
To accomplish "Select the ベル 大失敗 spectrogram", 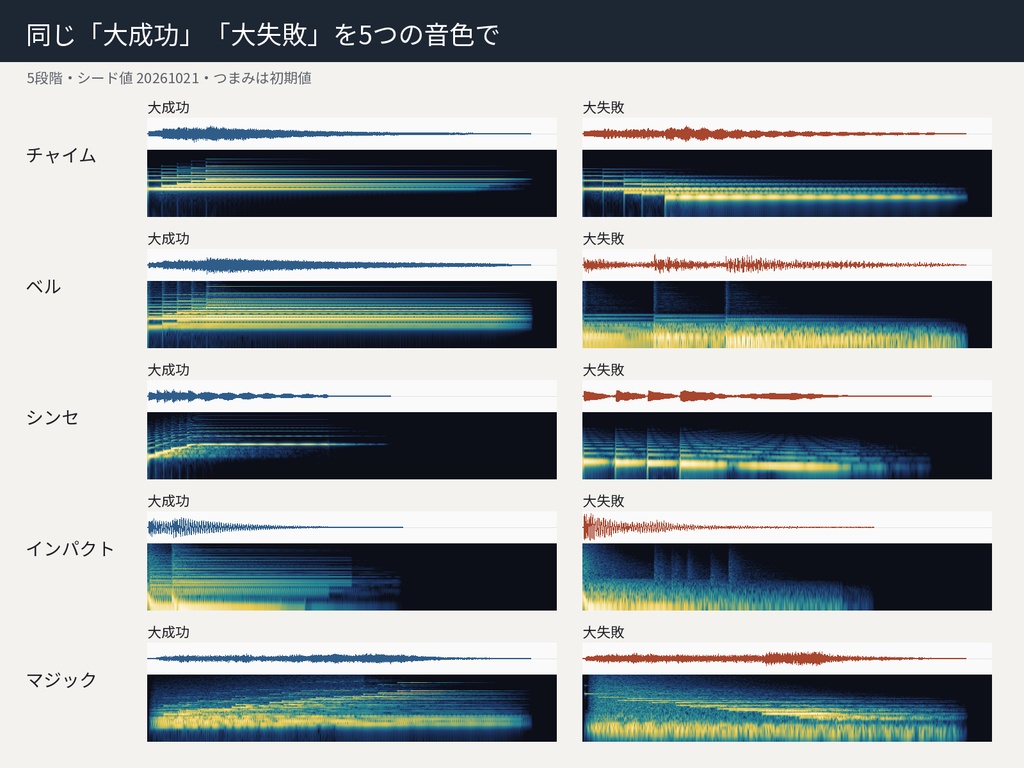I will (x=787, y=315).
